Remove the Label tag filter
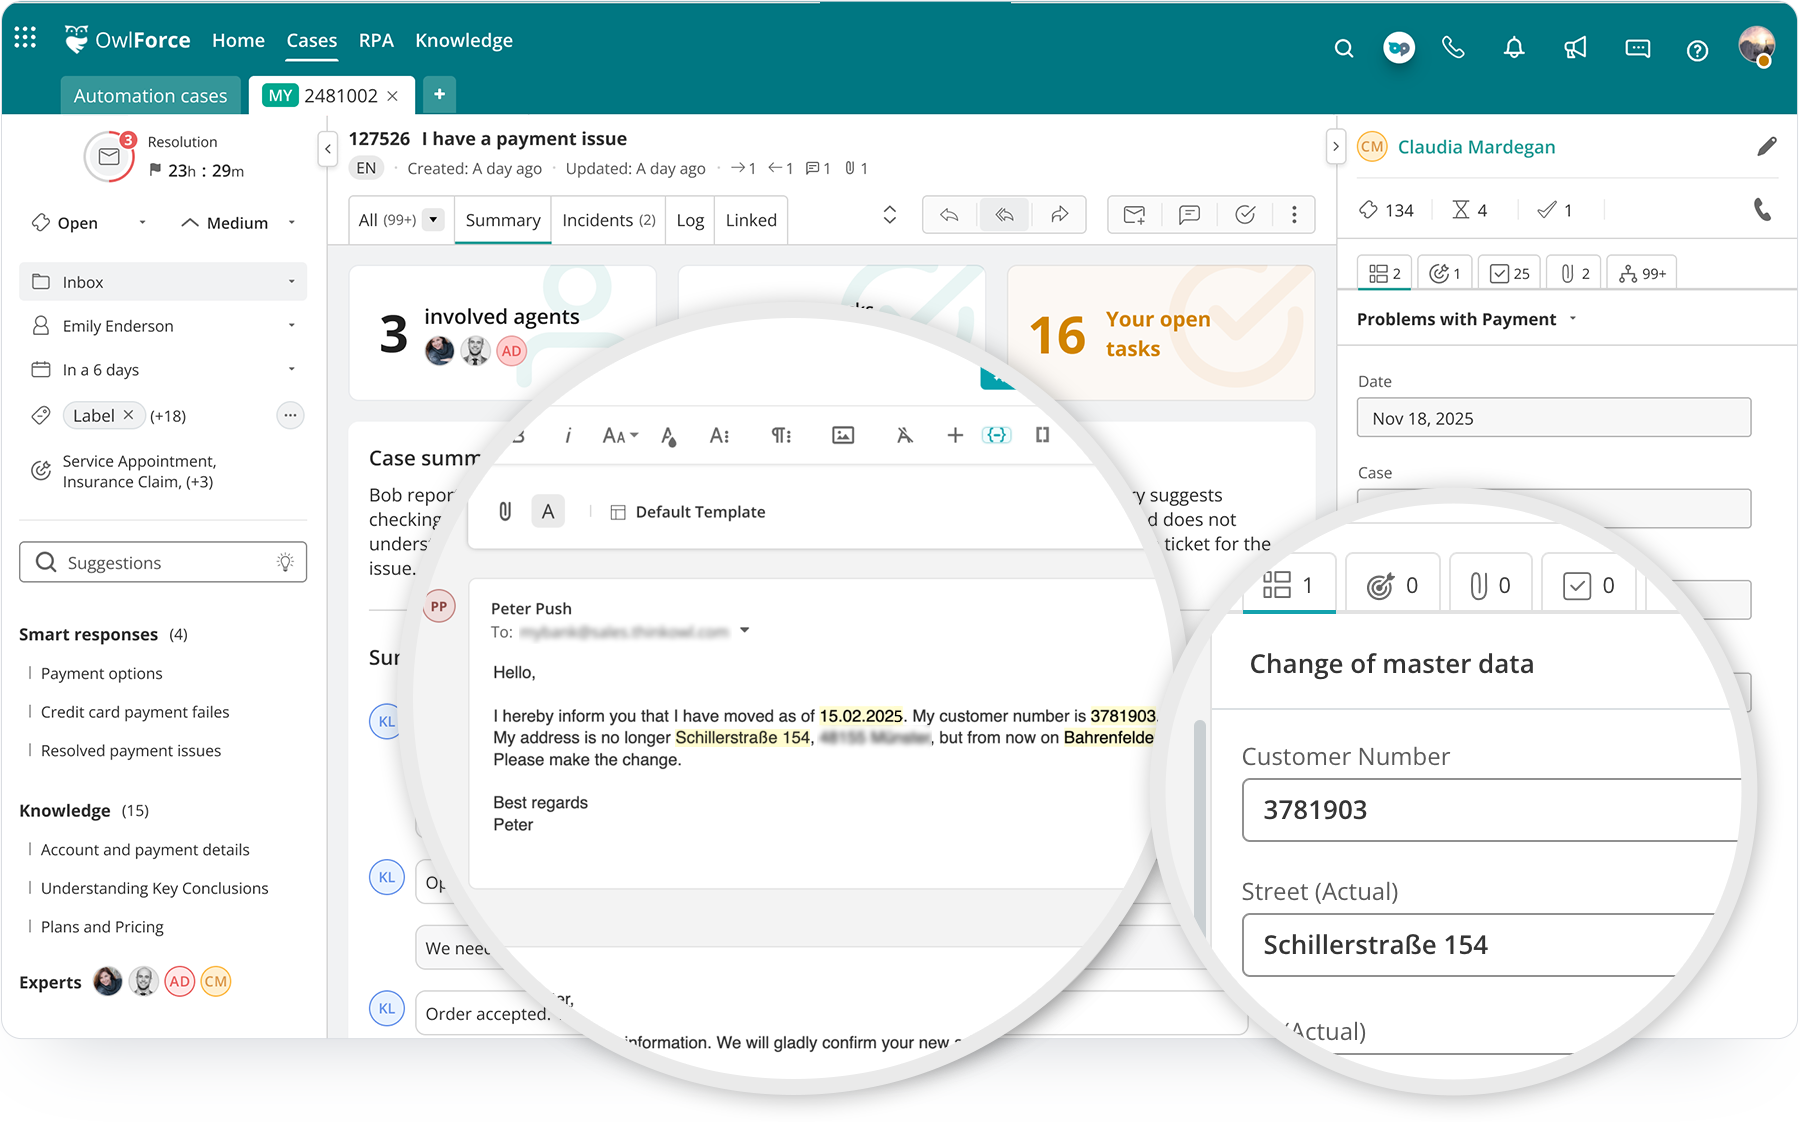1800x1130 pixels. pyautogui.click(x=130, y=415)
